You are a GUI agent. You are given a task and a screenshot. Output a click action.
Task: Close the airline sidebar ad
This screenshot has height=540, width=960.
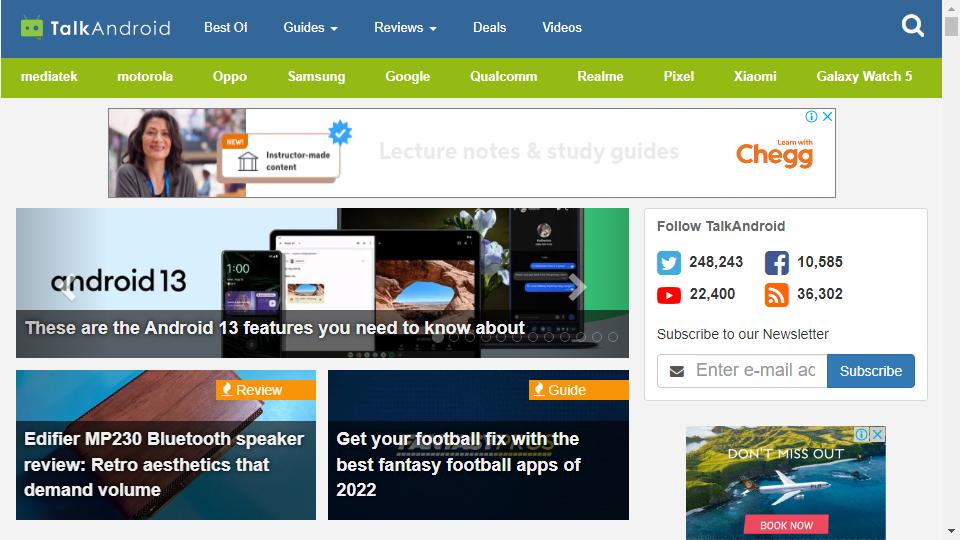point(877,434)
